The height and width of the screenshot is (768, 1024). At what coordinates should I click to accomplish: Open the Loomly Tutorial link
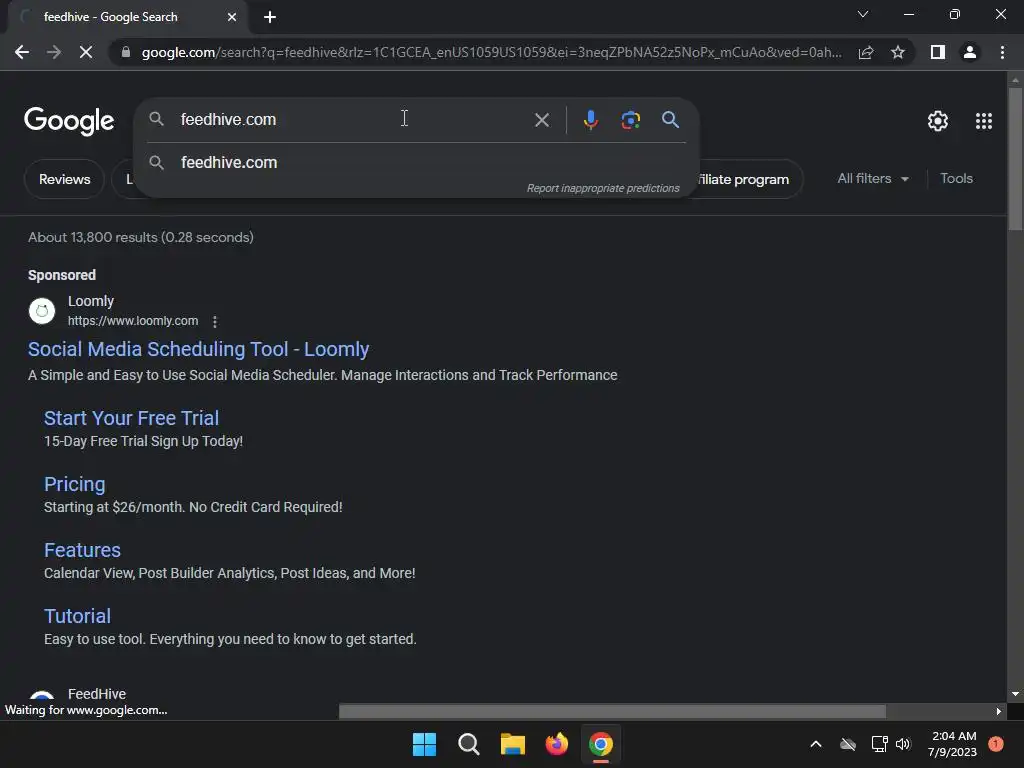pyautogui.click(x=77, y=616)
